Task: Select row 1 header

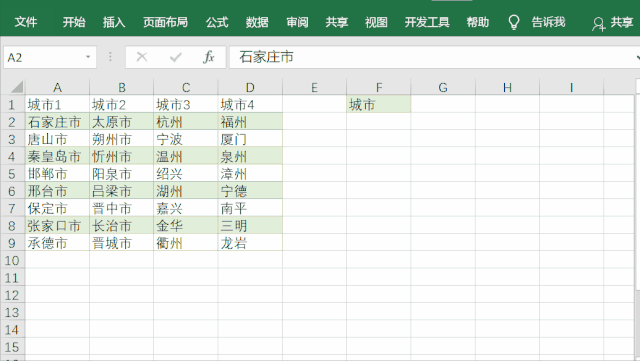Action: 12,105
